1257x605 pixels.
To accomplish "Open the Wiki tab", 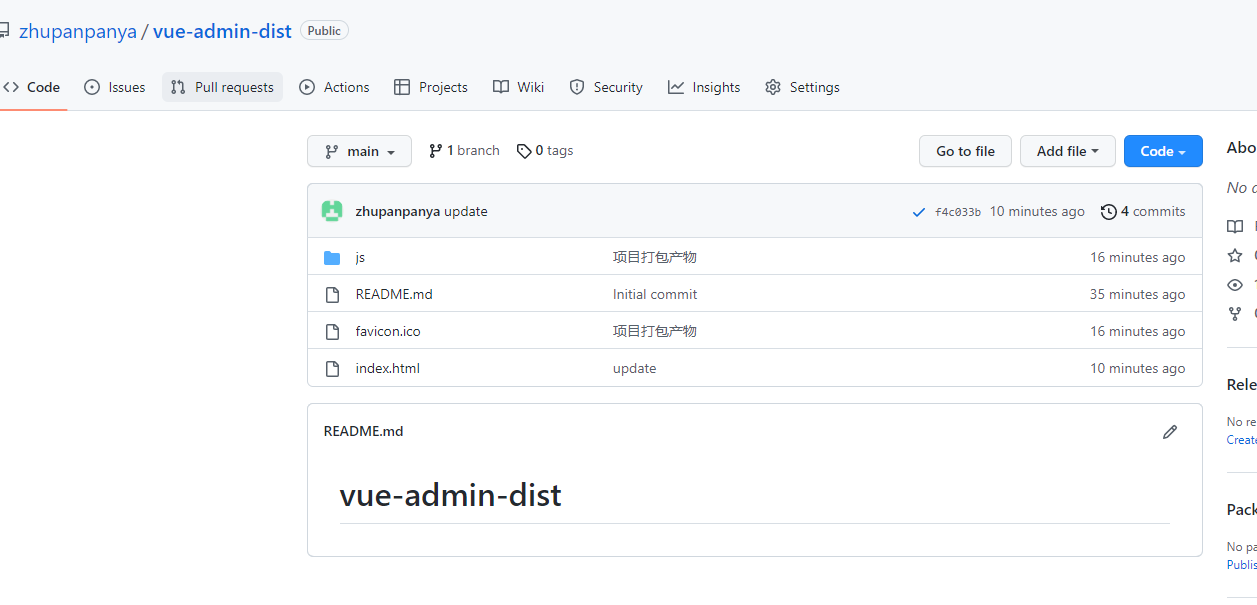I will coord(519,87).
